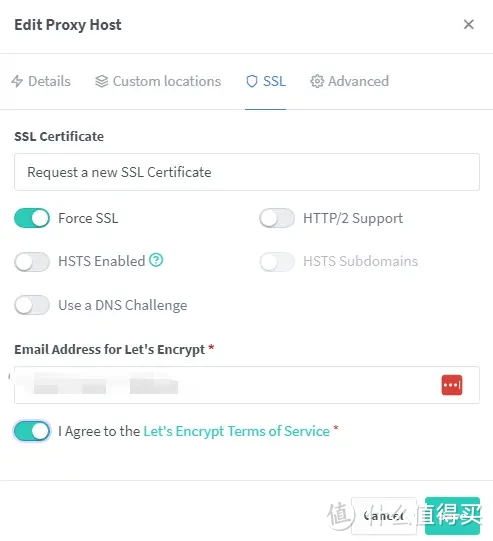Click the shield icon on the SSL tab
The height and width of the screenshot is (541, 493).
pos(252,81)
